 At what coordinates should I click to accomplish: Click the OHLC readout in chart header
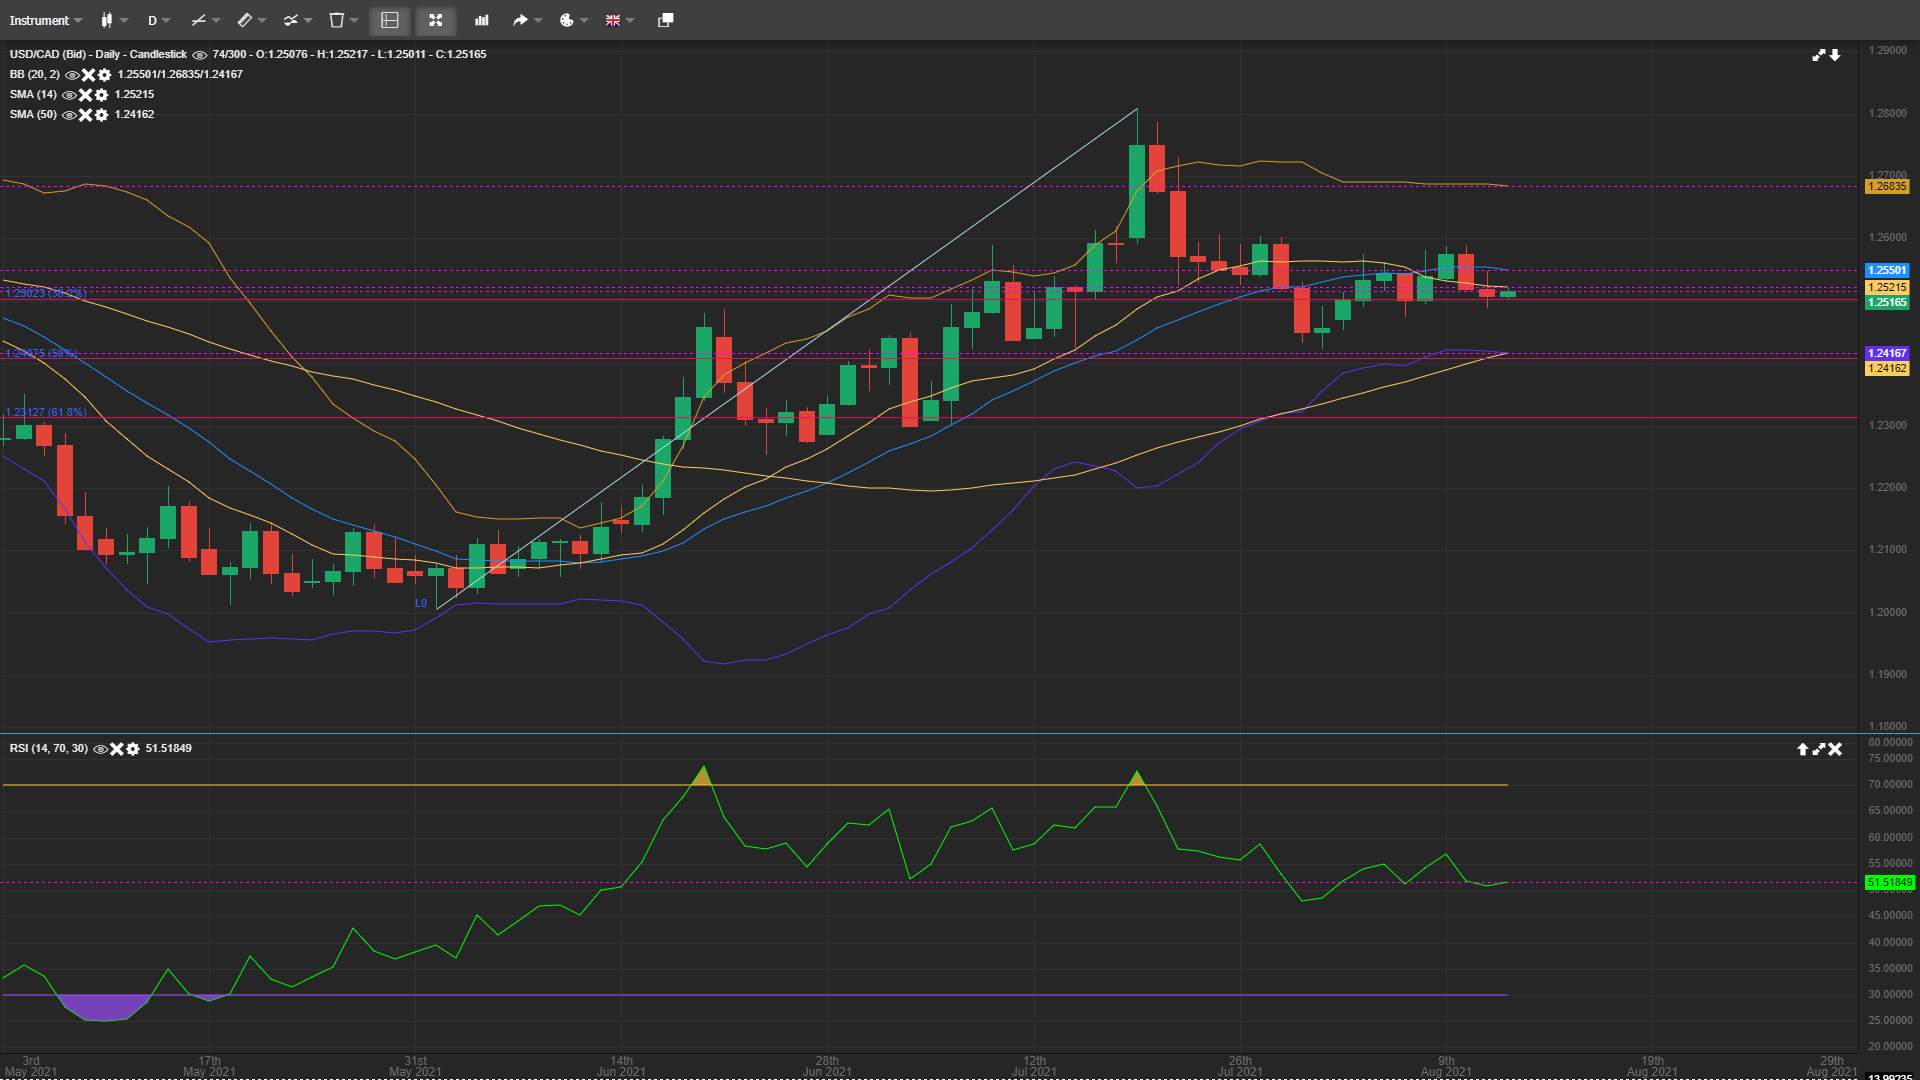click(x=349, y=54)
